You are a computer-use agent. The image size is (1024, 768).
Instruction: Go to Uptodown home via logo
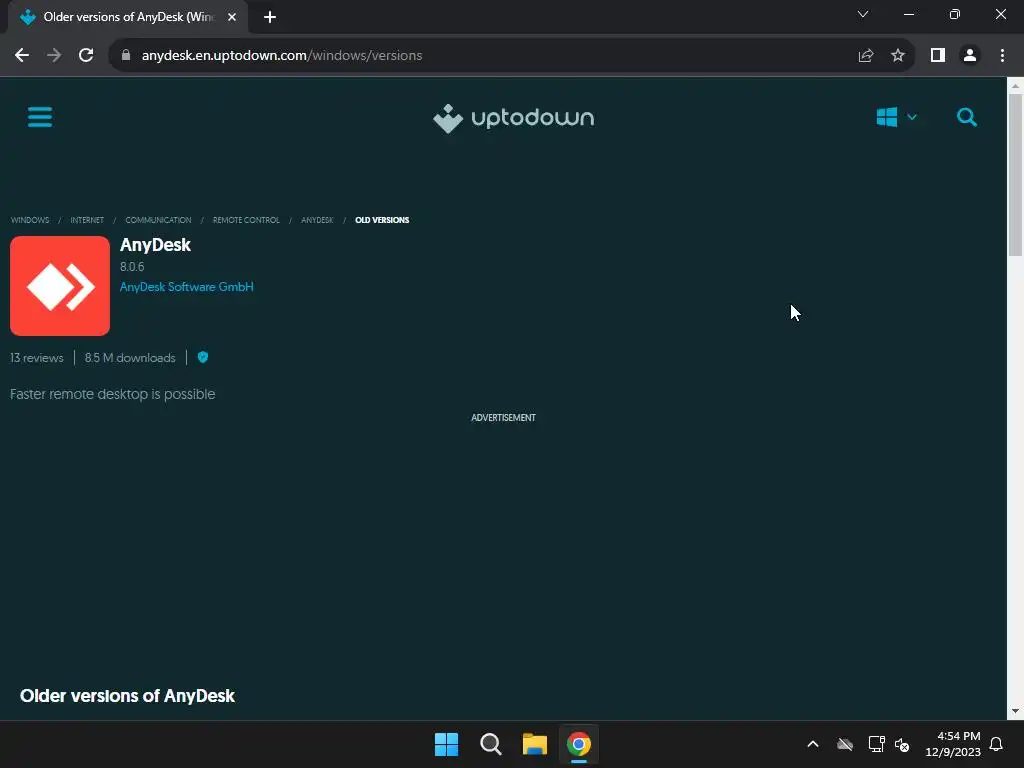513,118
